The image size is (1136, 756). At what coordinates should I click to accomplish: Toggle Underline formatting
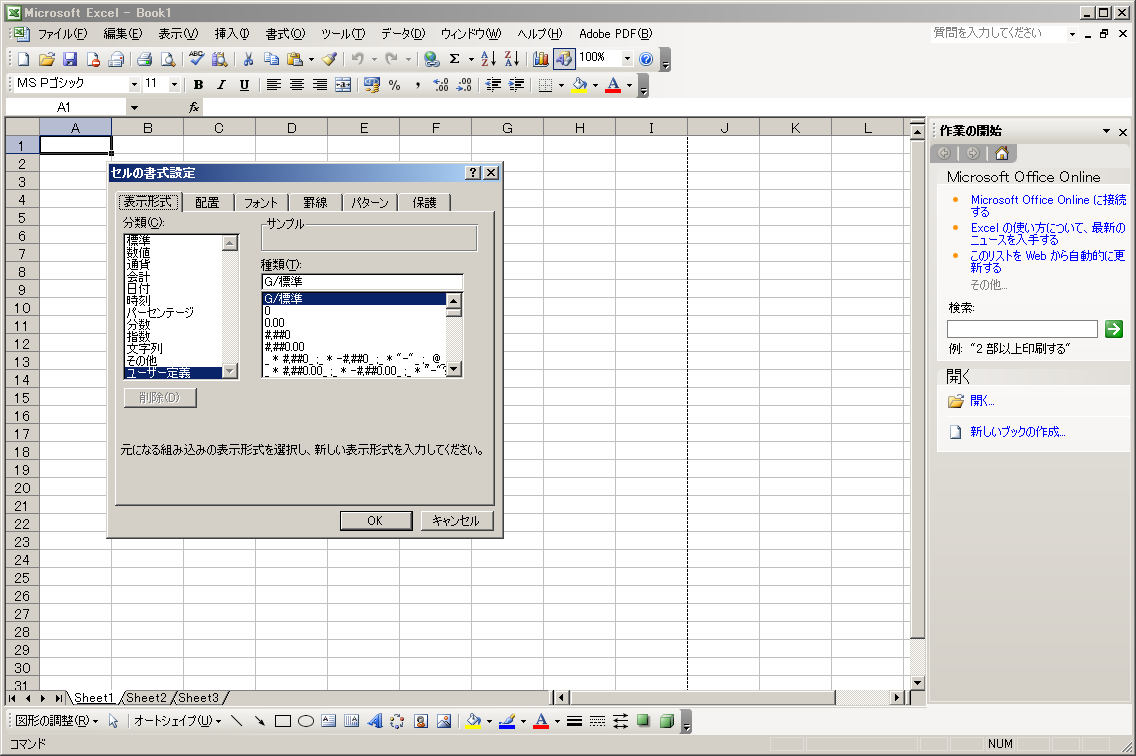[x=244, y=85]
